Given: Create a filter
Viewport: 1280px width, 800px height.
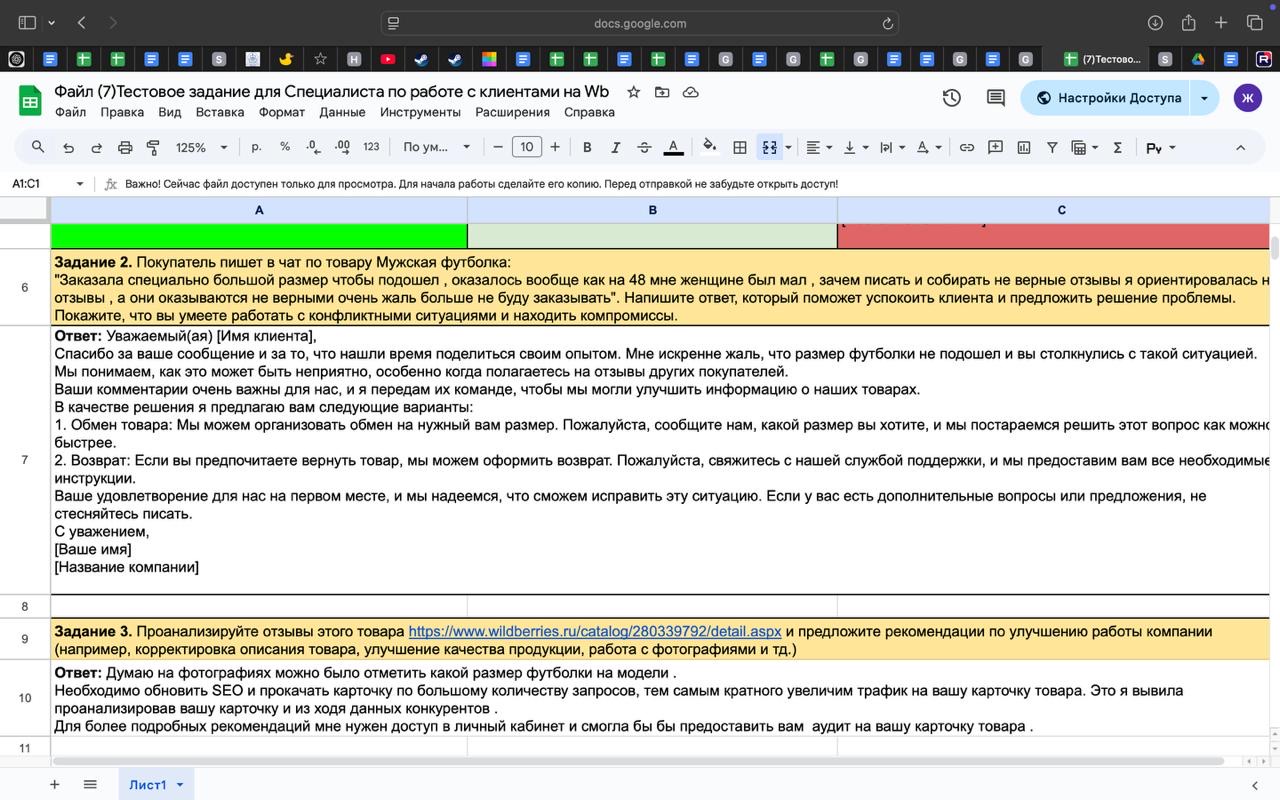Looking at the screenshot, I should point(1052,147).
